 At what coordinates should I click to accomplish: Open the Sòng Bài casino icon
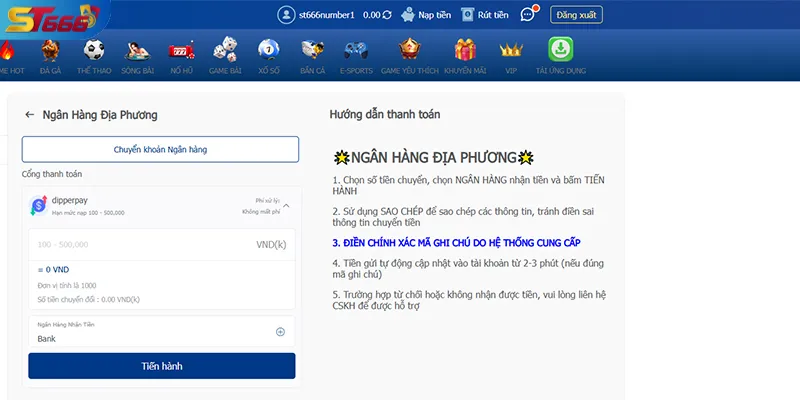tap(137, 51)
